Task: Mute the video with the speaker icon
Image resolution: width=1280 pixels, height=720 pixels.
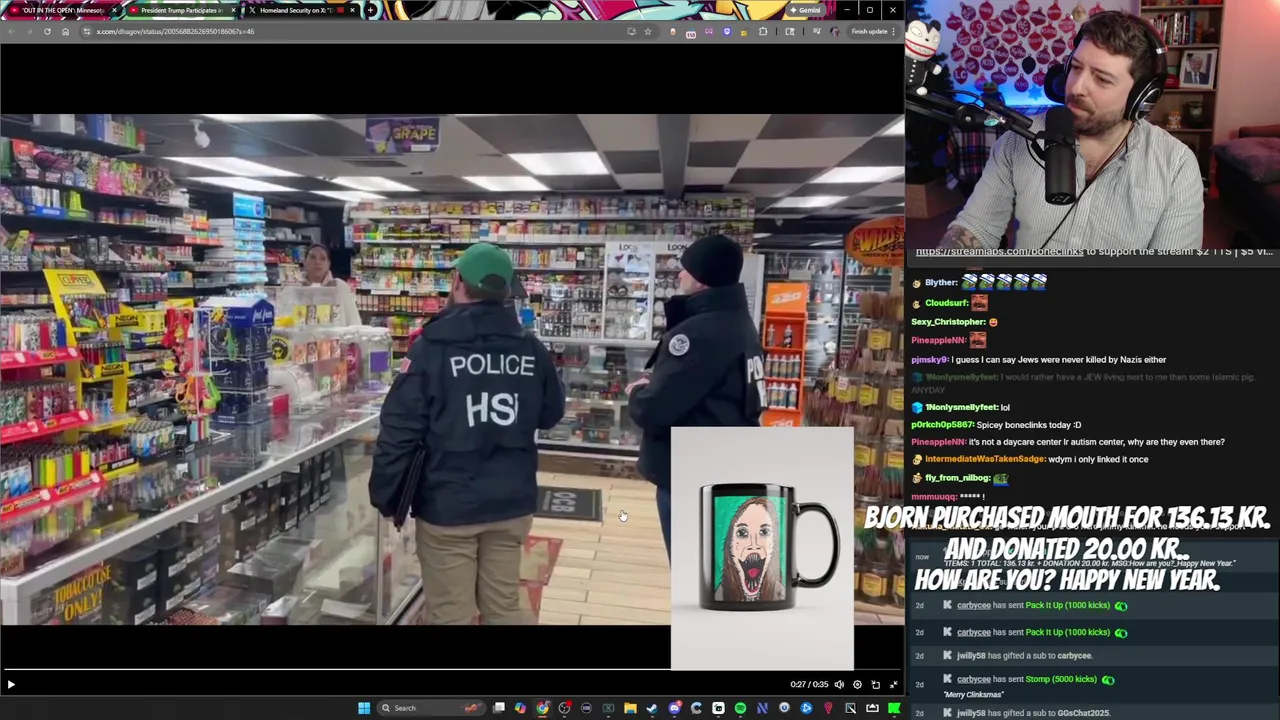Action: point(839,684)
